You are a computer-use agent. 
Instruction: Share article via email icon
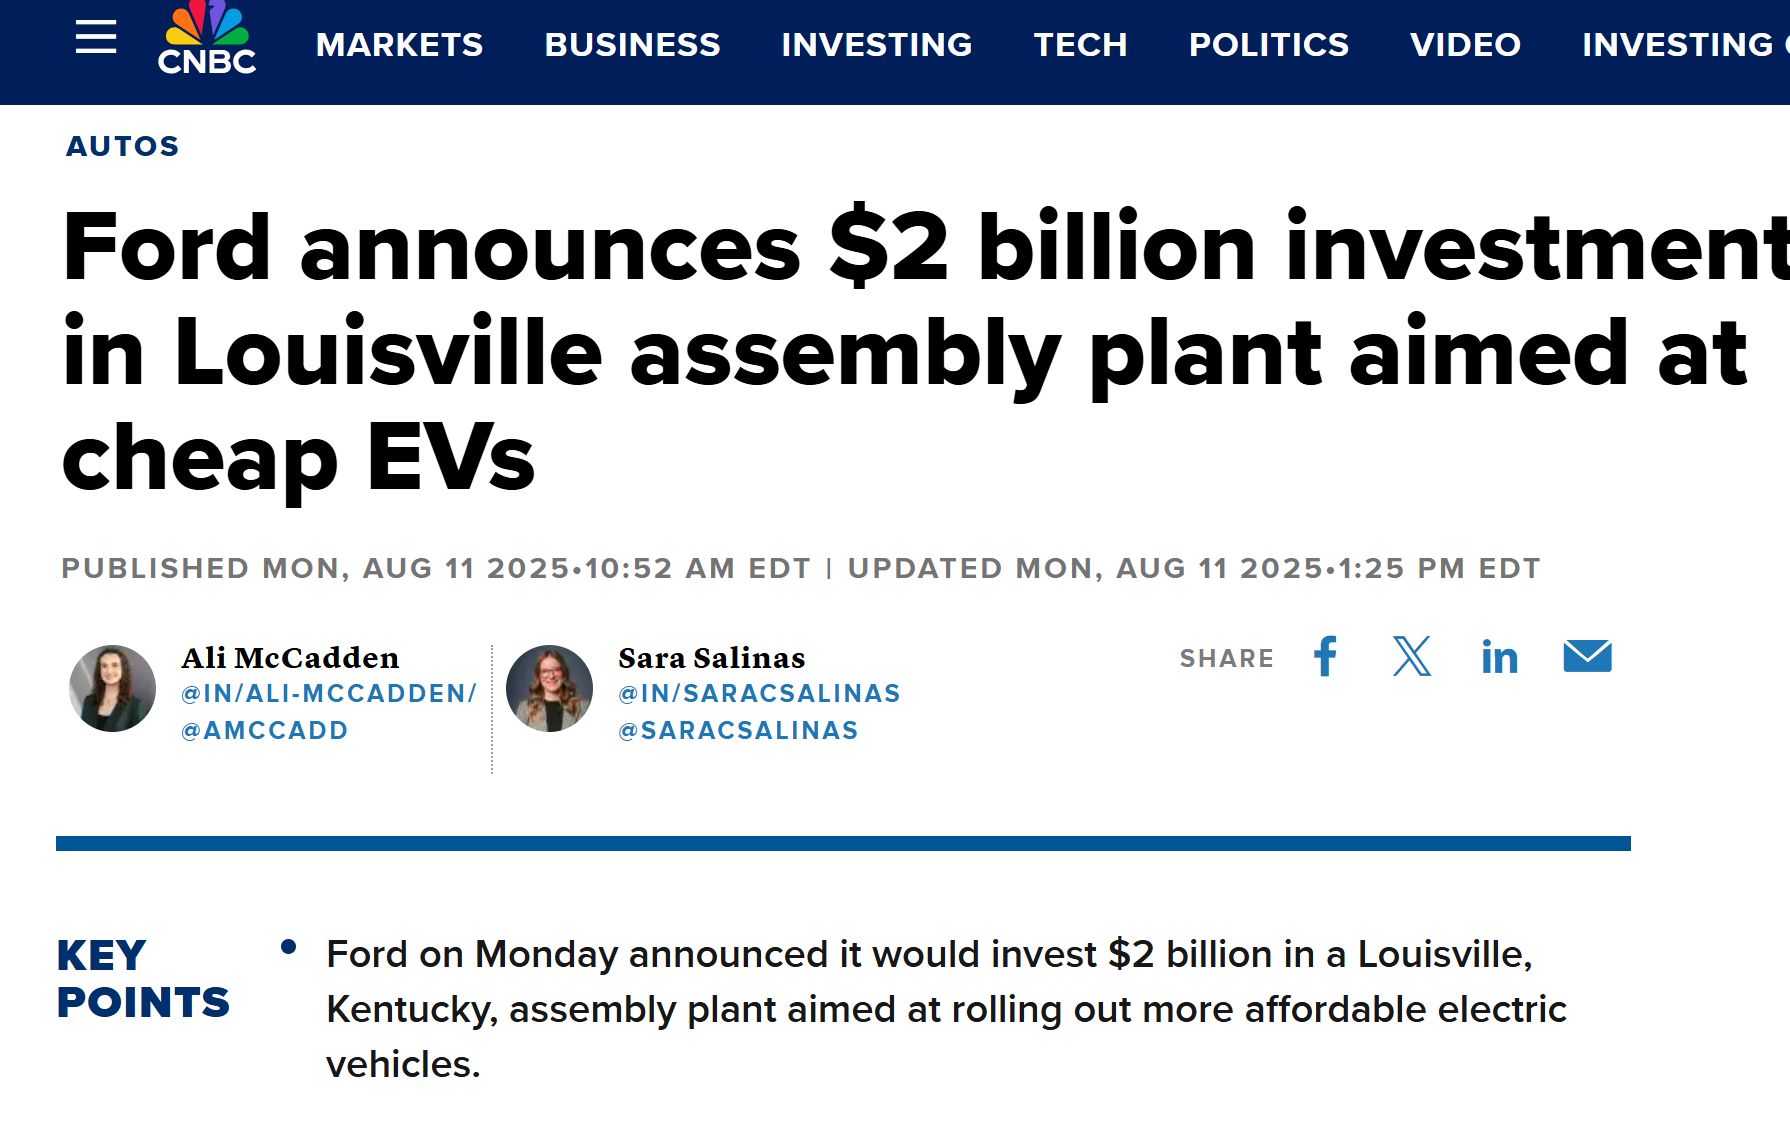[1587, 657]
